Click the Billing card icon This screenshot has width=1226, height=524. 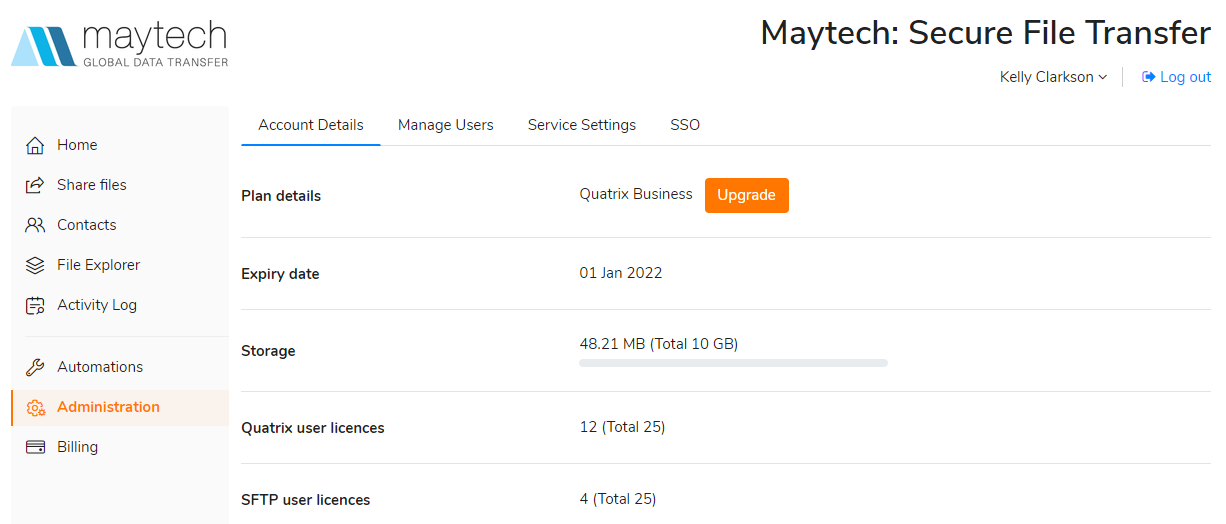coord(35,447)
